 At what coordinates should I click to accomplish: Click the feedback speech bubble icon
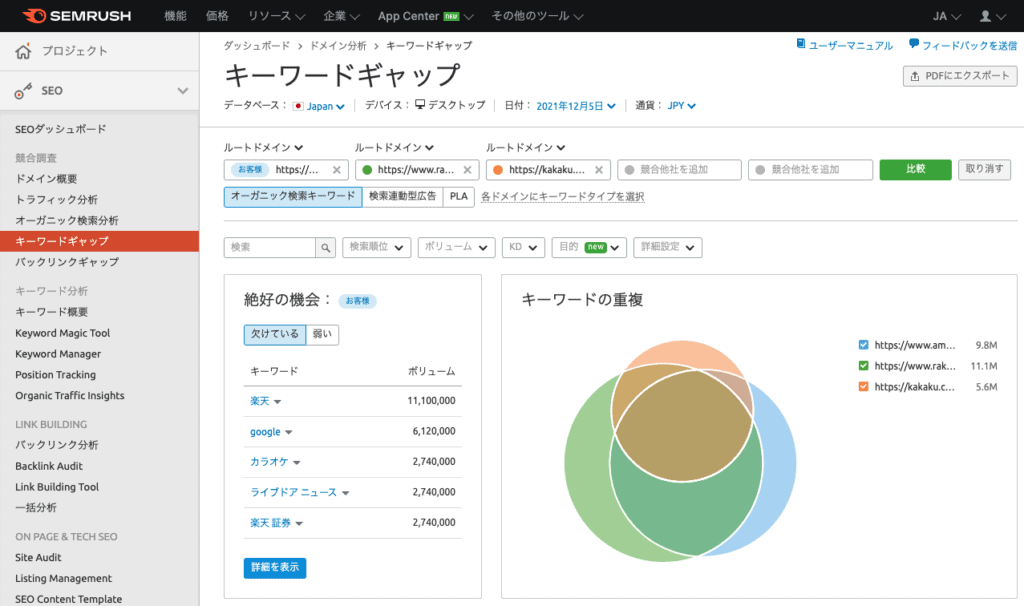[914, 44]
